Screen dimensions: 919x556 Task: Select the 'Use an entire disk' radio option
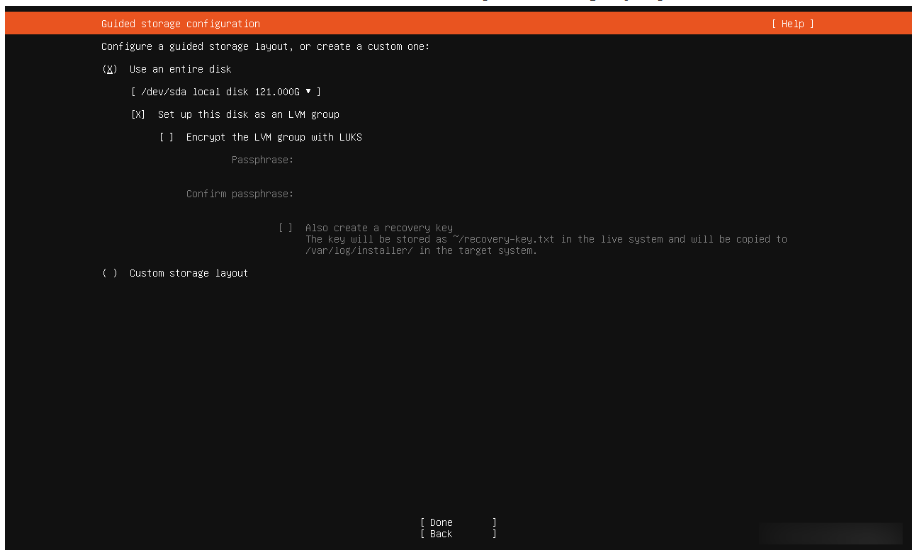110,69
